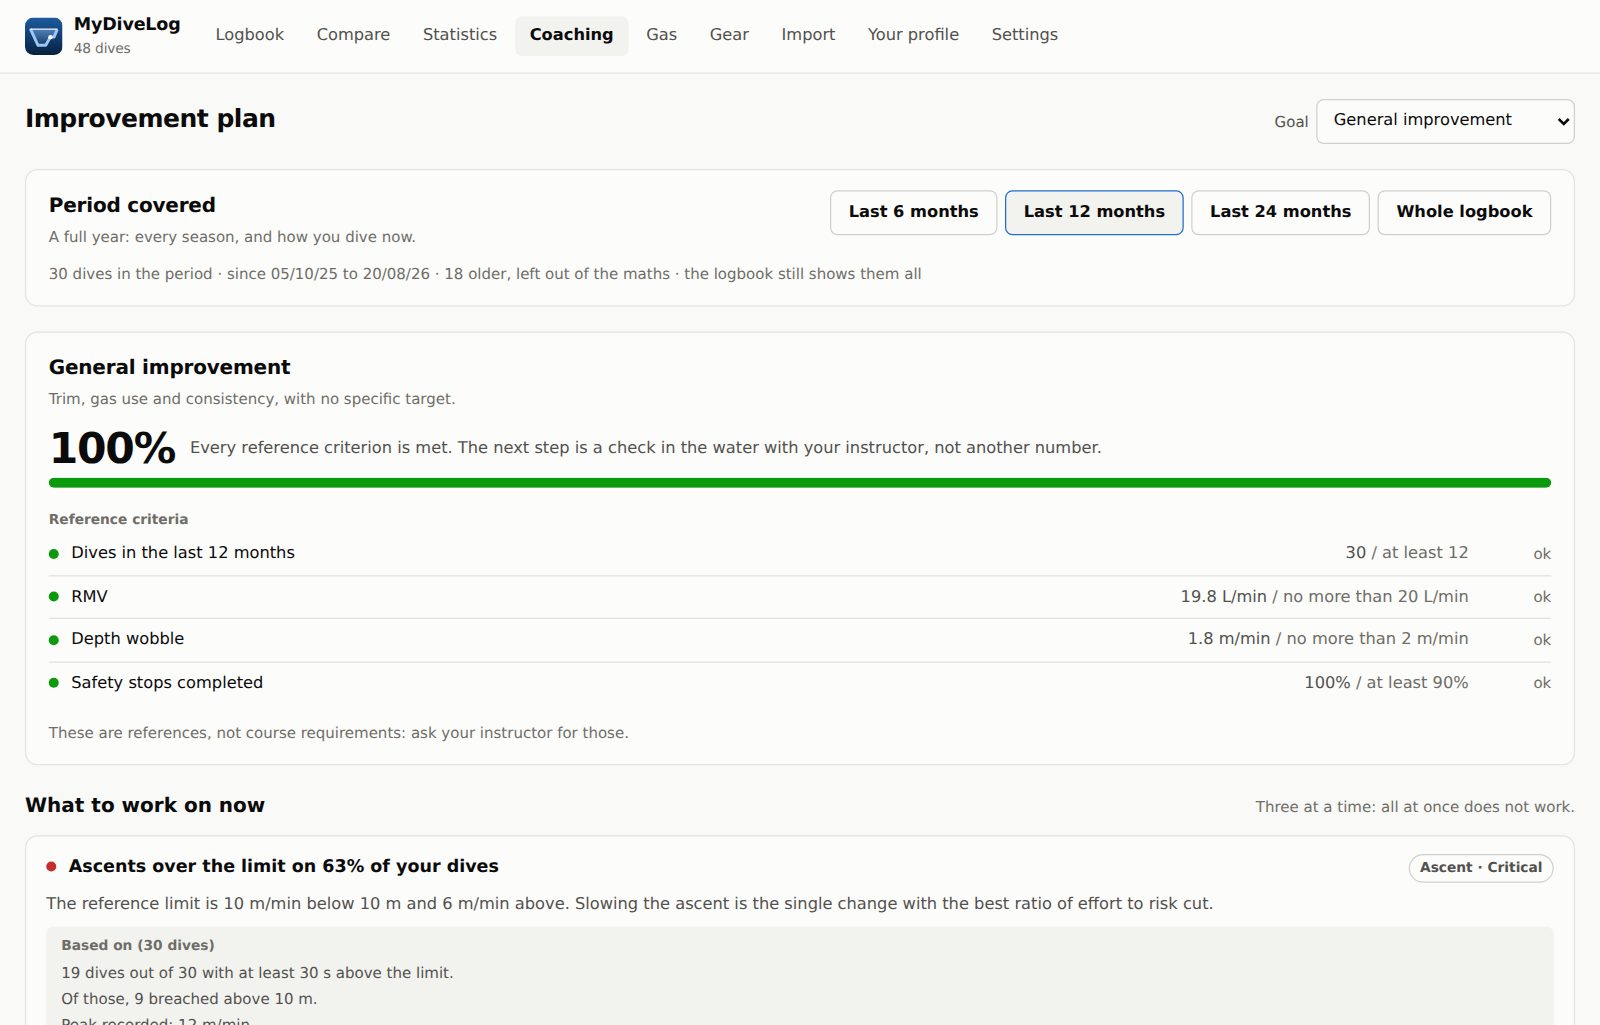Click the Depth wobble criterion label
The height and width of the screenshot is (1025, 1600).
(x=128, y=639)
